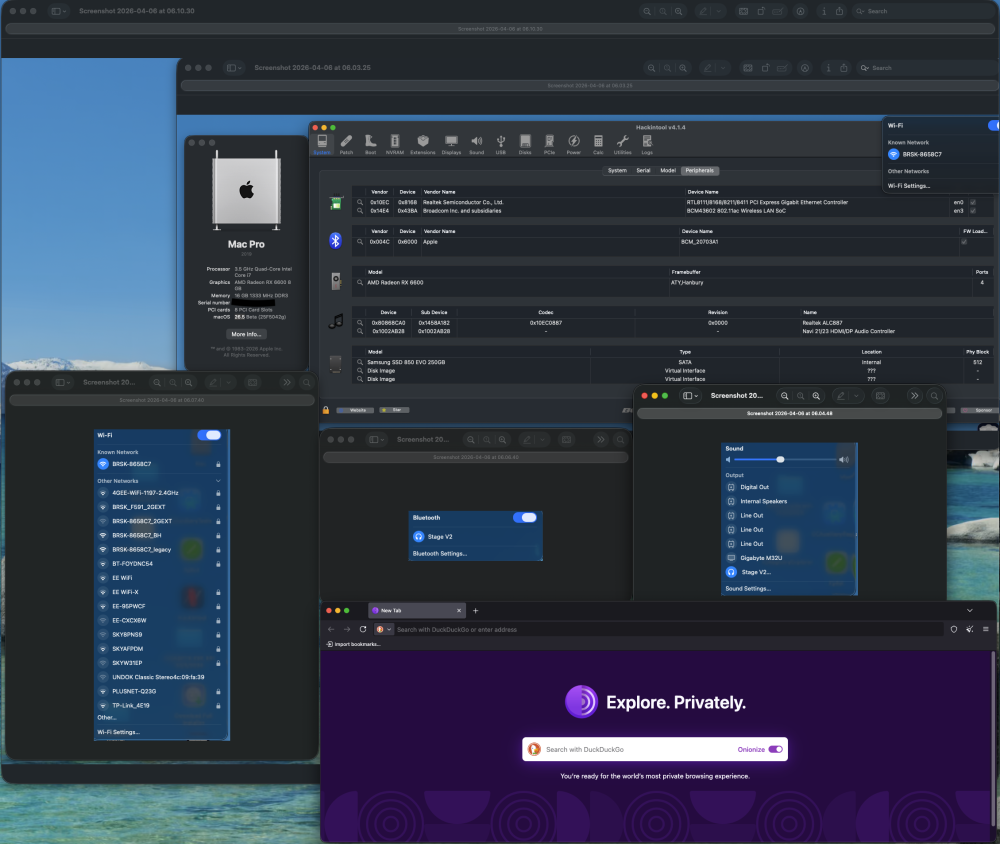The width and height of the screenshot is (1000, 844).
Task: Toggle the en0 checkbox in Hackintool network table
Action: [x=973, y=202]
